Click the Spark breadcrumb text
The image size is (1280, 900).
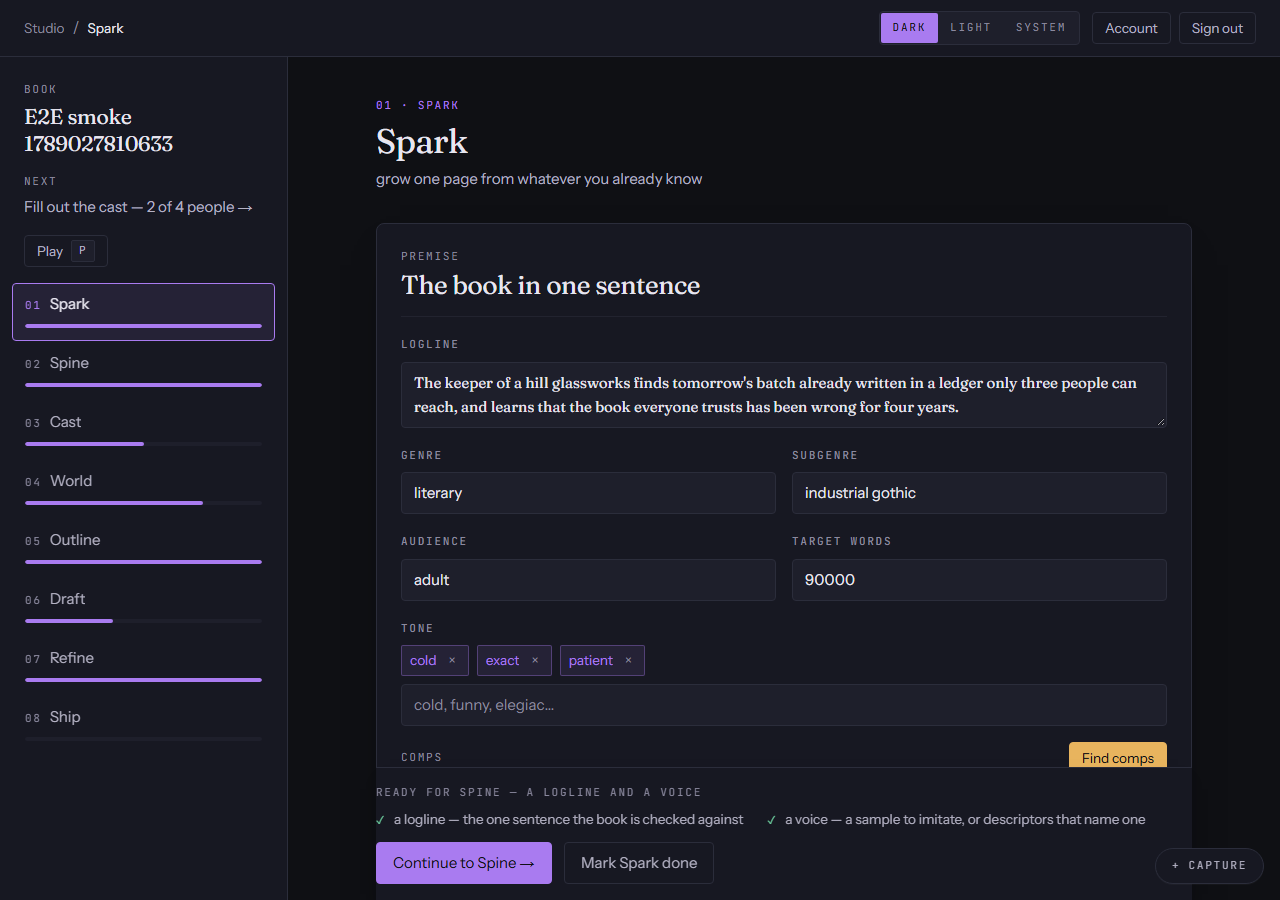[x=105, y=28]
